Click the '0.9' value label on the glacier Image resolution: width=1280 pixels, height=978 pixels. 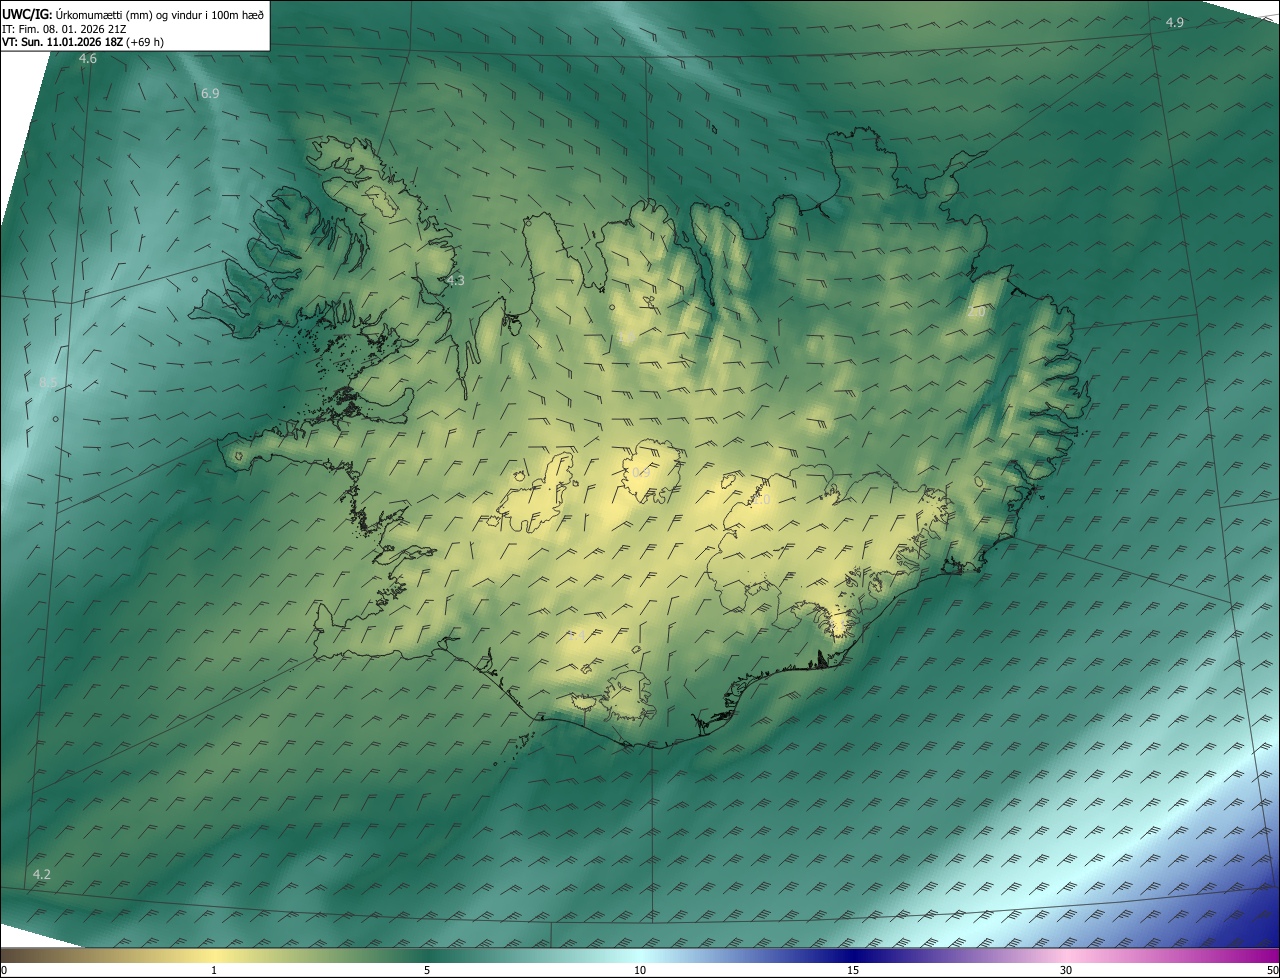coord(641,472)
